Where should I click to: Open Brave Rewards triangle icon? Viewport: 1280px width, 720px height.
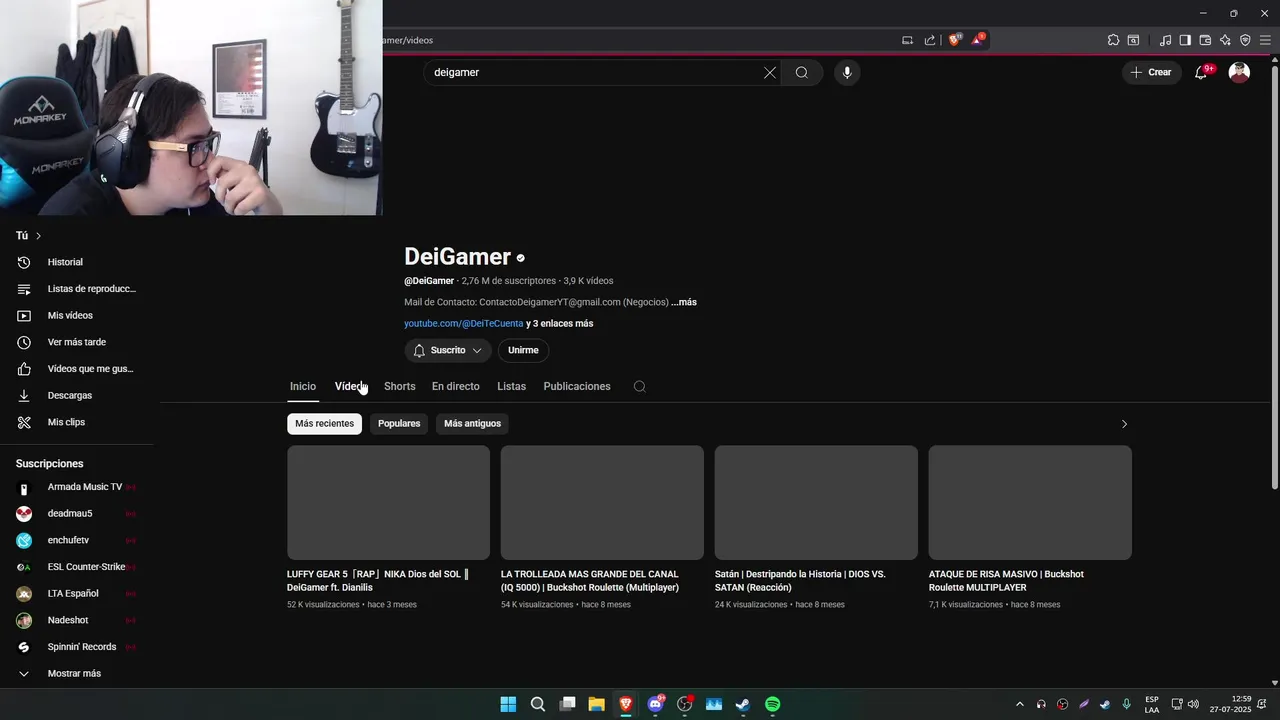point(978,40)
